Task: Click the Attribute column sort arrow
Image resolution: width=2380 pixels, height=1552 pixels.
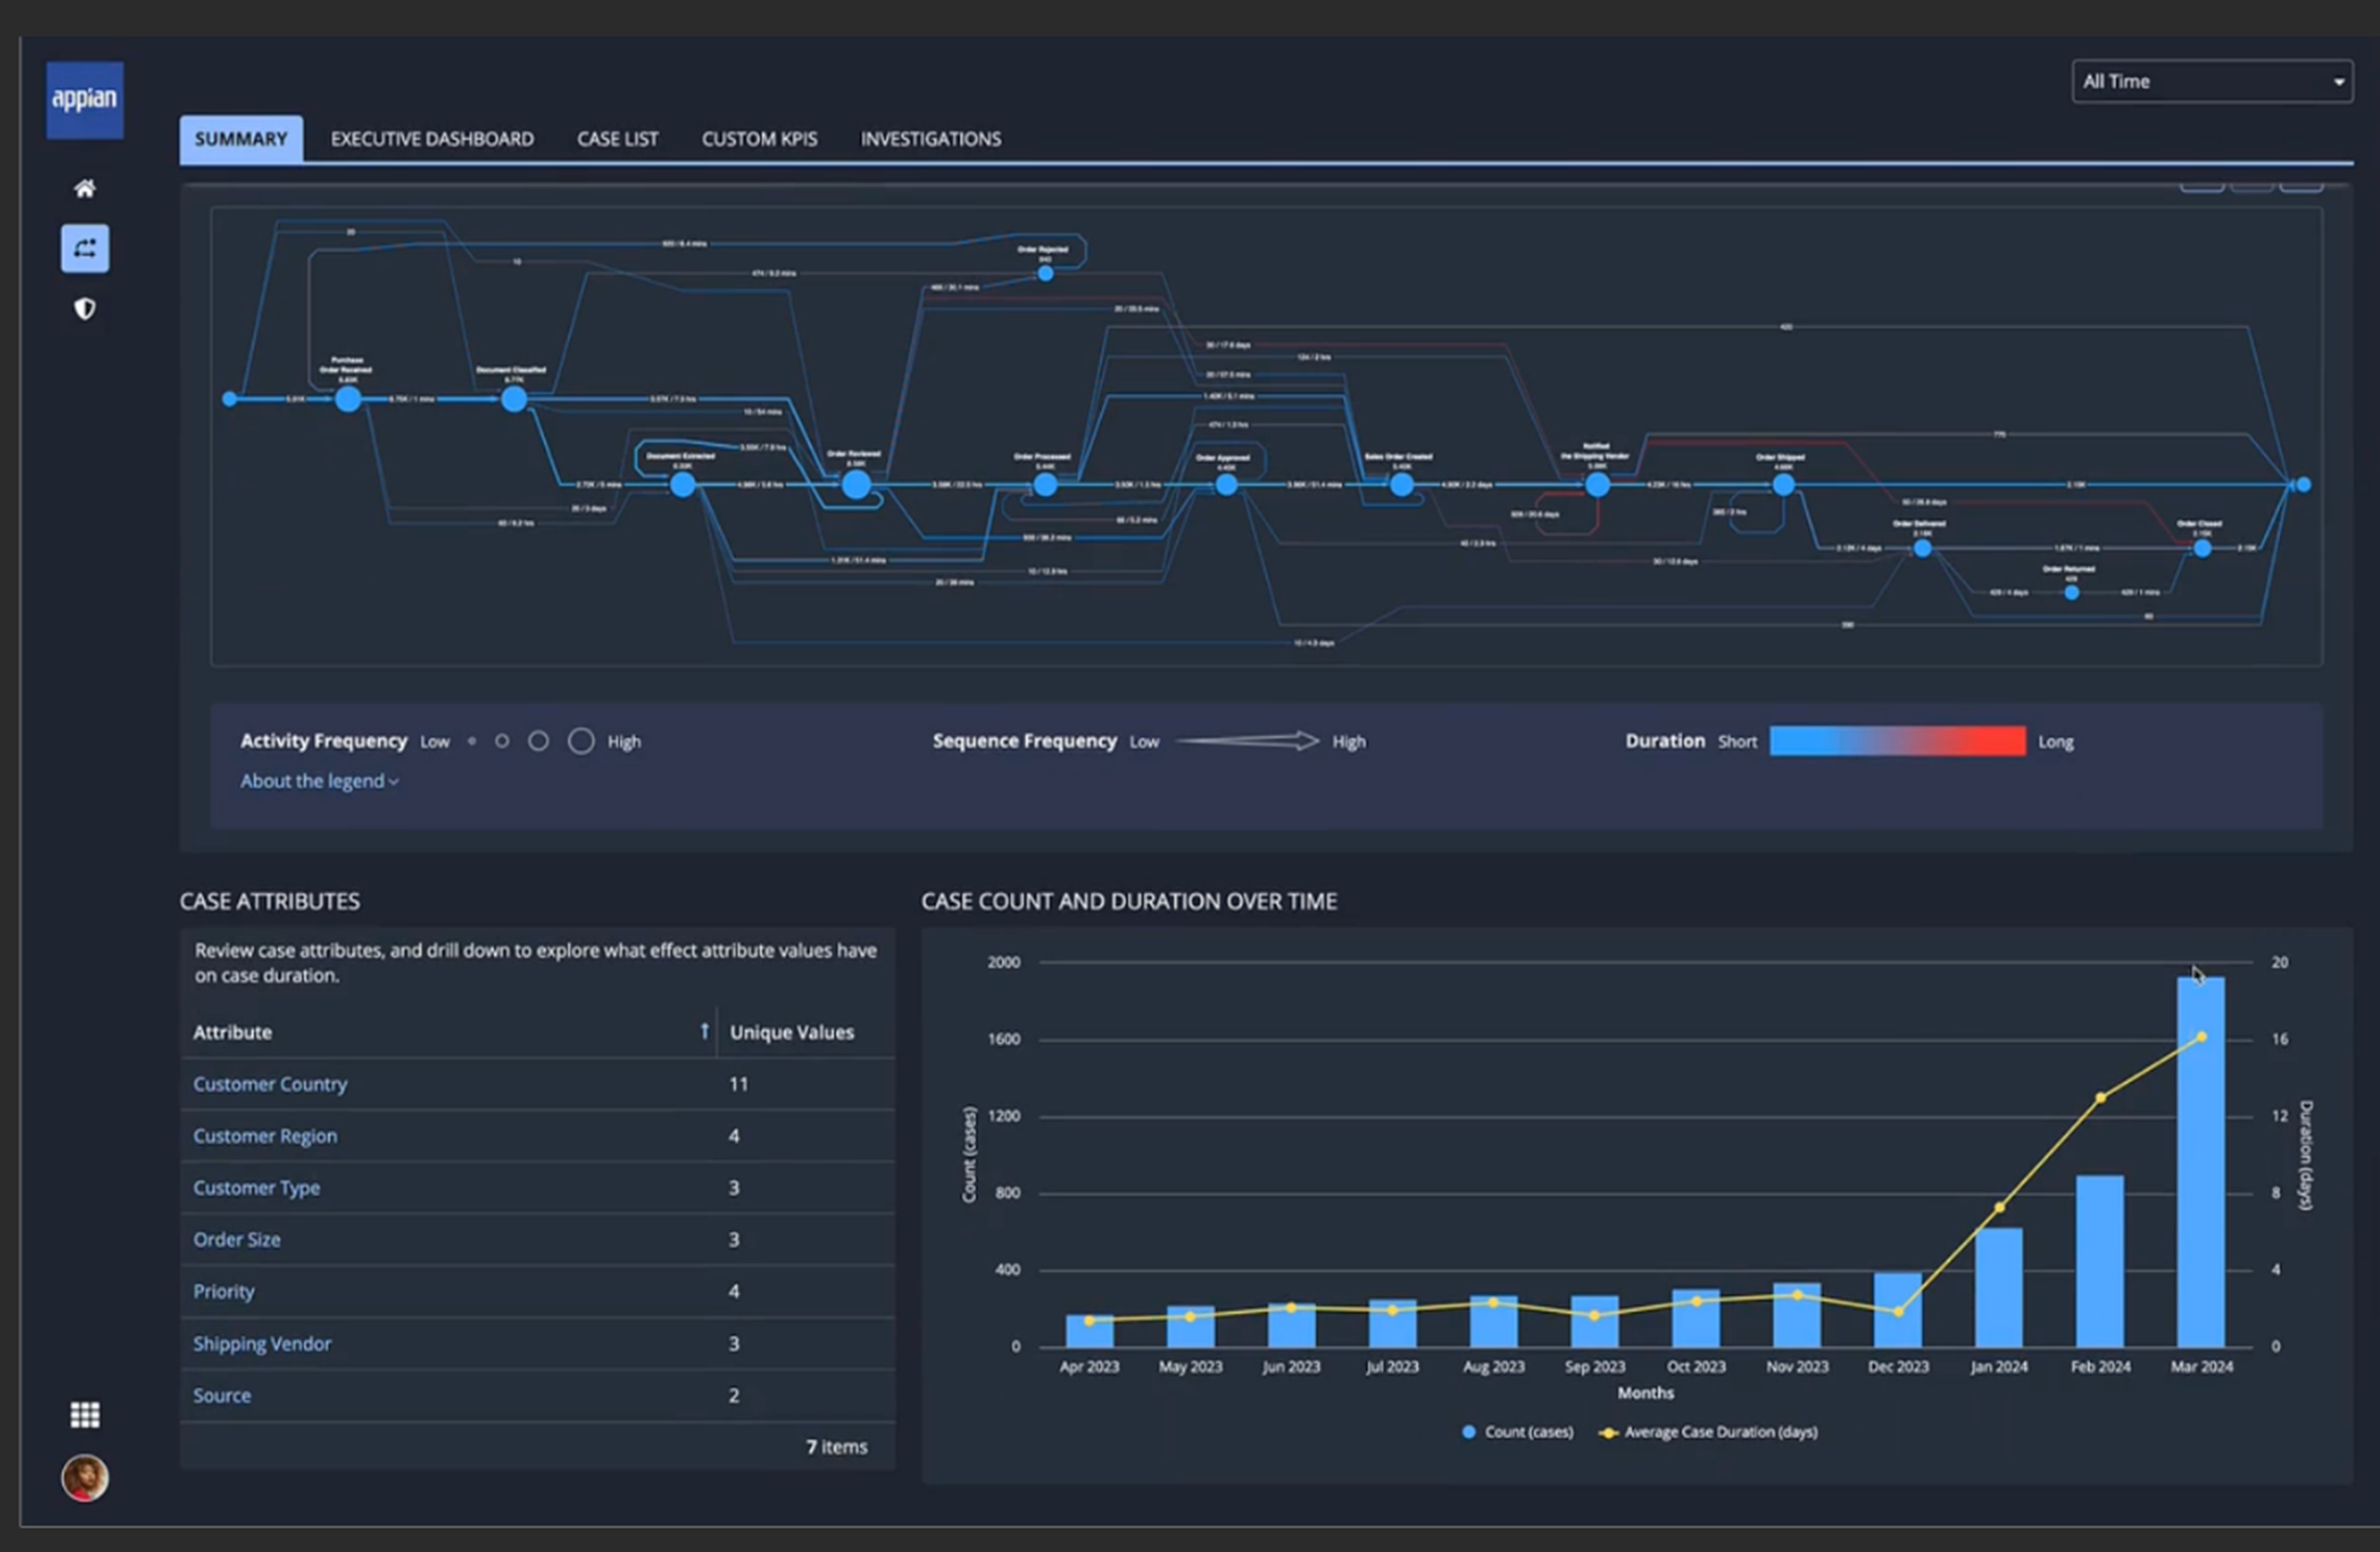Action: [x=704, y=1031]
